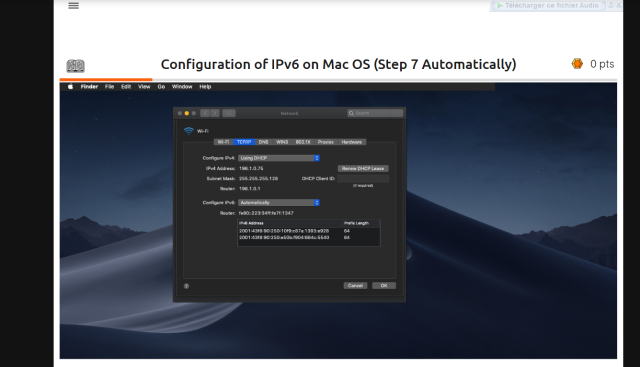Open the Go menu
640x367 pixels.
pyautogui.click(x=161, y=87)
